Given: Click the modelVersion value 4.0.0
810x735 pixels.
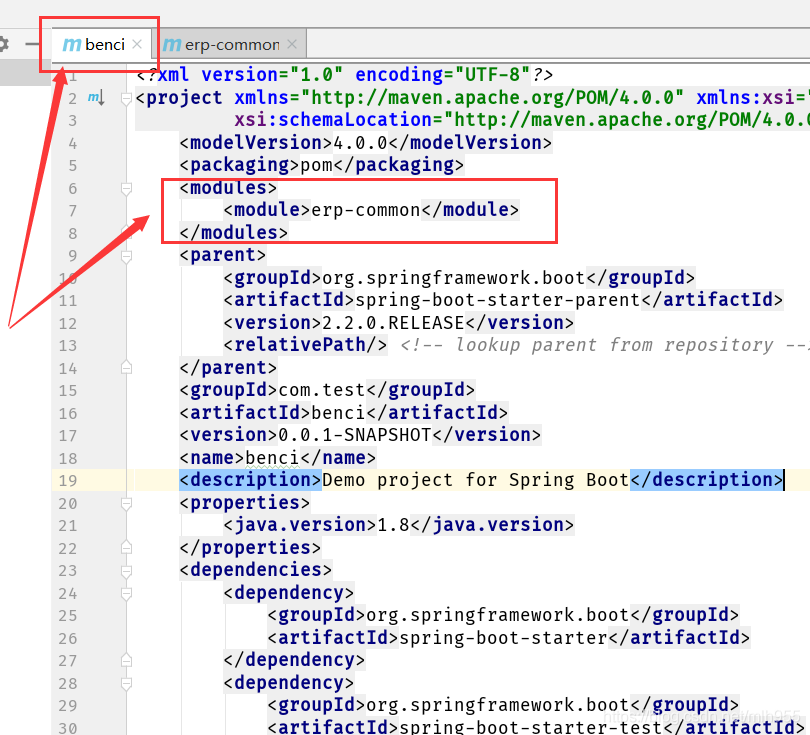Looking at the screenshot, I should point(361,143).
